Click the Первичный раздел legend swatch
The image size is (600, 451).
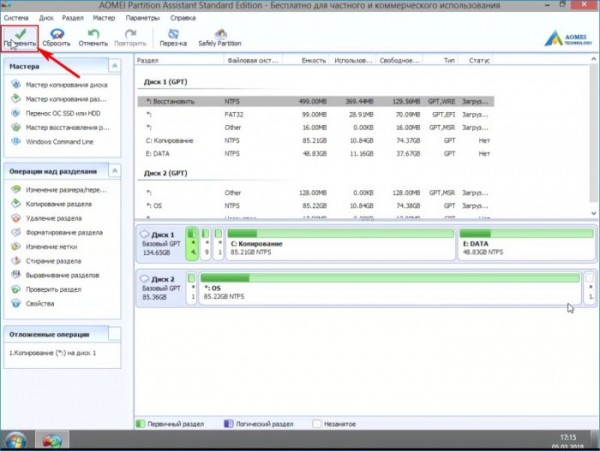140,424
